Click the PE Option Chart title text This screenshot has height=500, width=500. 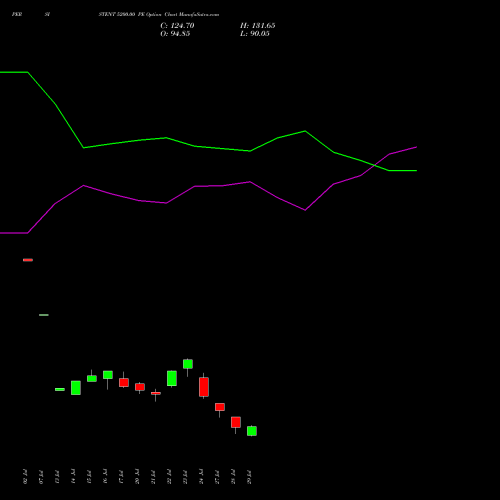coord(159,14)
